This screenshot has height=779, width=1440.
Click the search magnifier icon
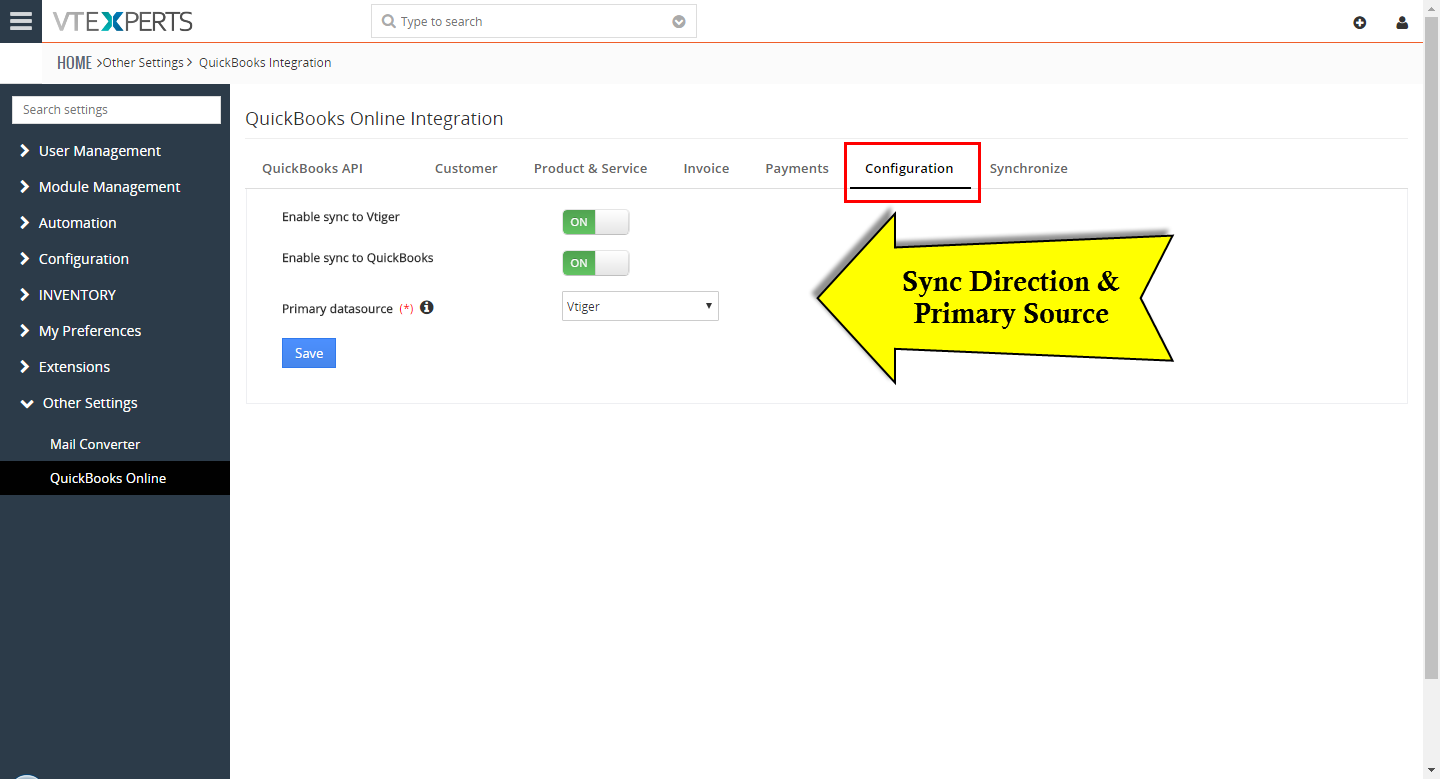388,21
